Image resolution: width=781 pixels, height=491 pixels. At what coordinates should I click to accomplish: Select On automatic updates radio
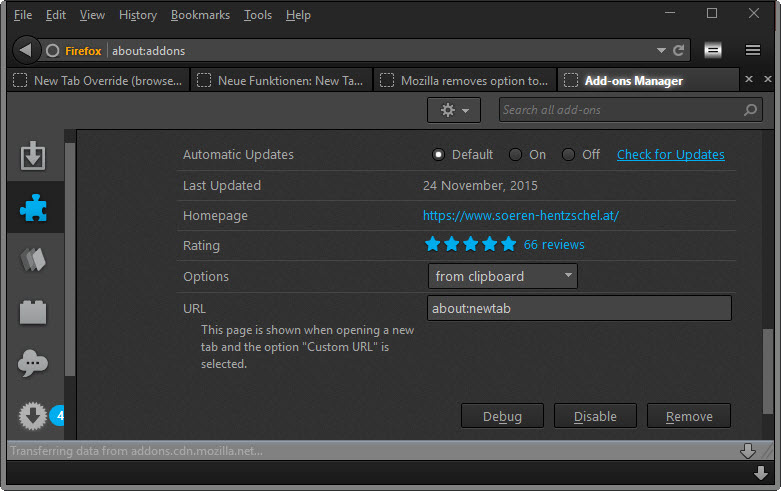pyautogui.click(x=515, y=155)
